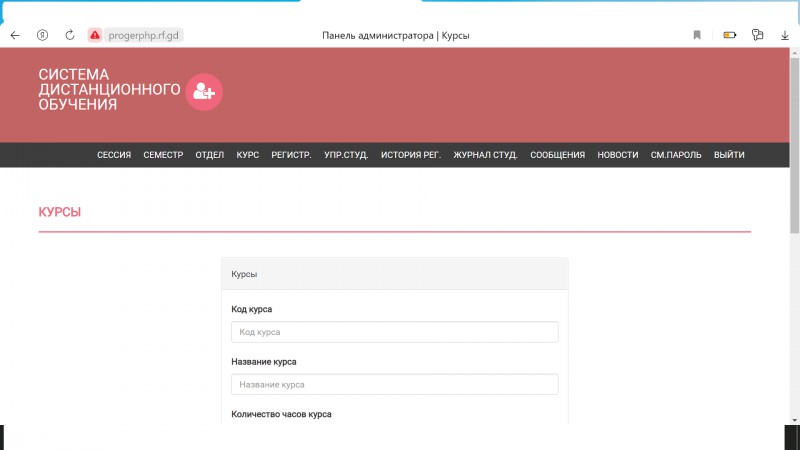Image resolution: width=800 pixels, height=450 pixels.
Task: Open the downloads arrow icon
Action: pos(785,35)
